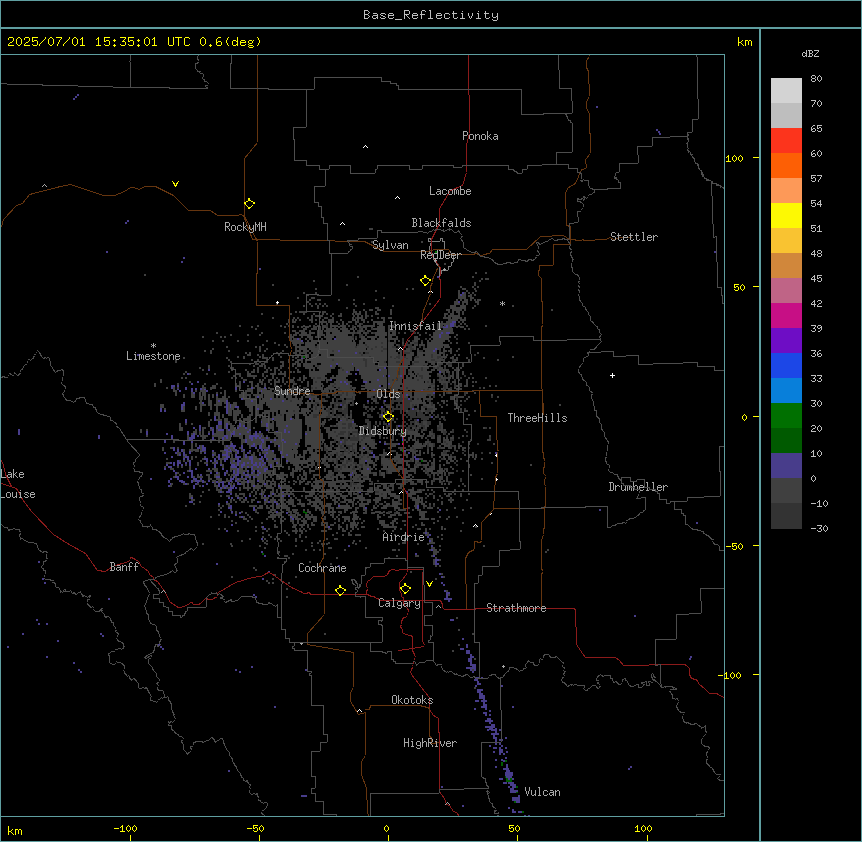Click the yellow diamond marker south of RedDeer

click(x=426, y=281)
